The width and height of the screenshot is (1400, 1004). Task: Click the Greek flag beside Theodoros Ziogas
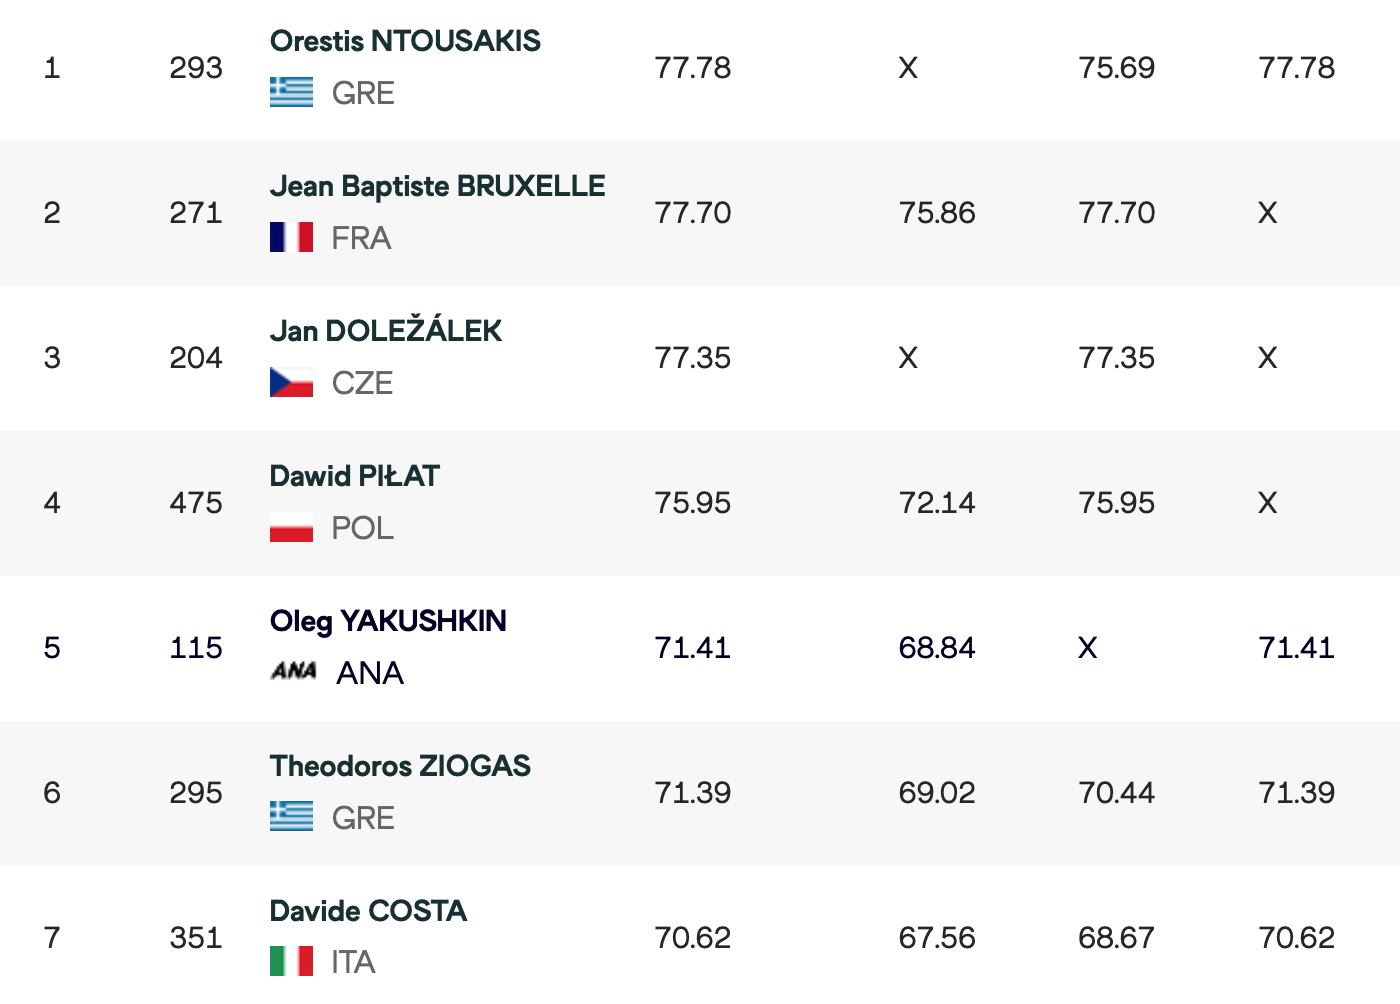pos(291,817)
